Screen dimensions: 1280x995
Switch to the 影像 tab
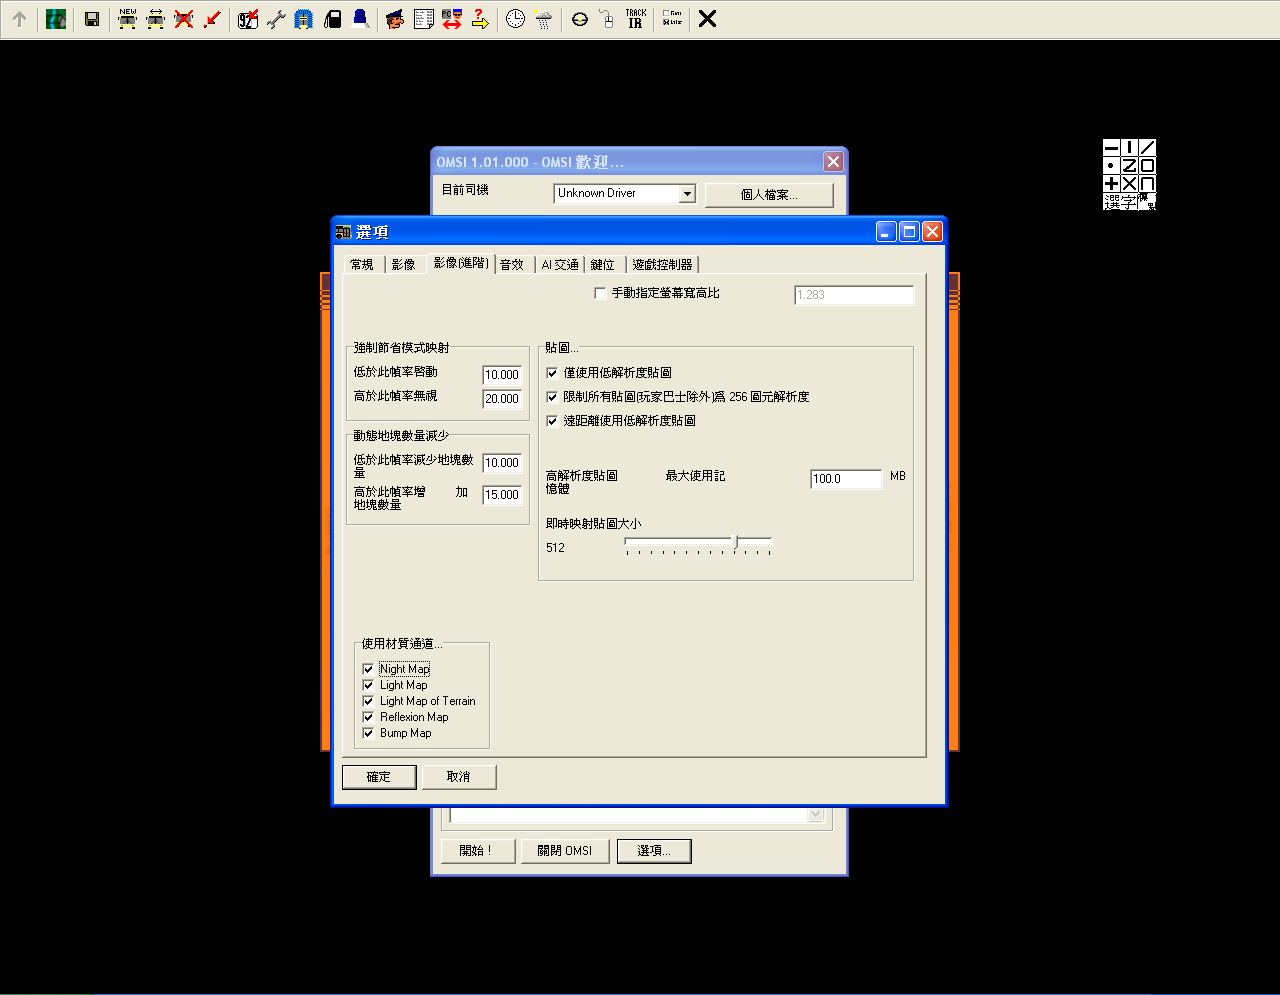(x=404, y=265)
